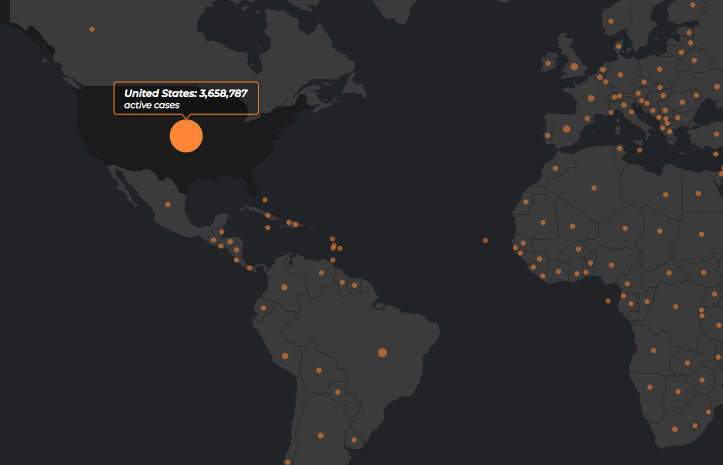Click the Morocco case marker
The height and width of the screenshot is (465, 723).
(x=555, y=169)
